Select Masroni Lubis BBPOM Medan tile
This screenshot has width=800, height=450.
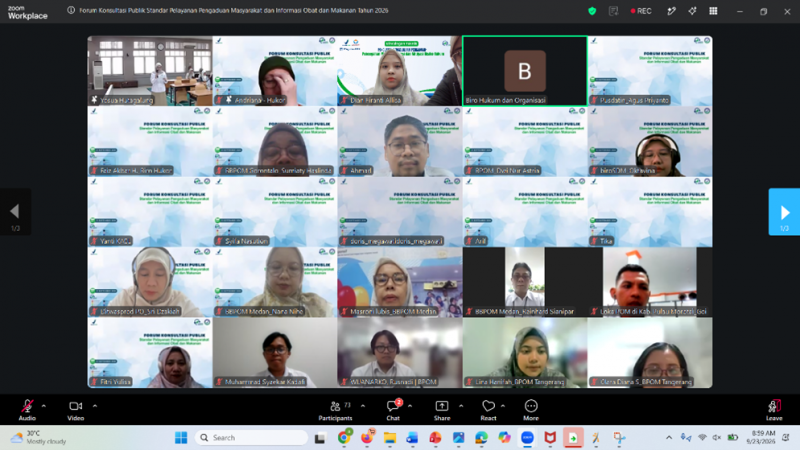[400, 282]
